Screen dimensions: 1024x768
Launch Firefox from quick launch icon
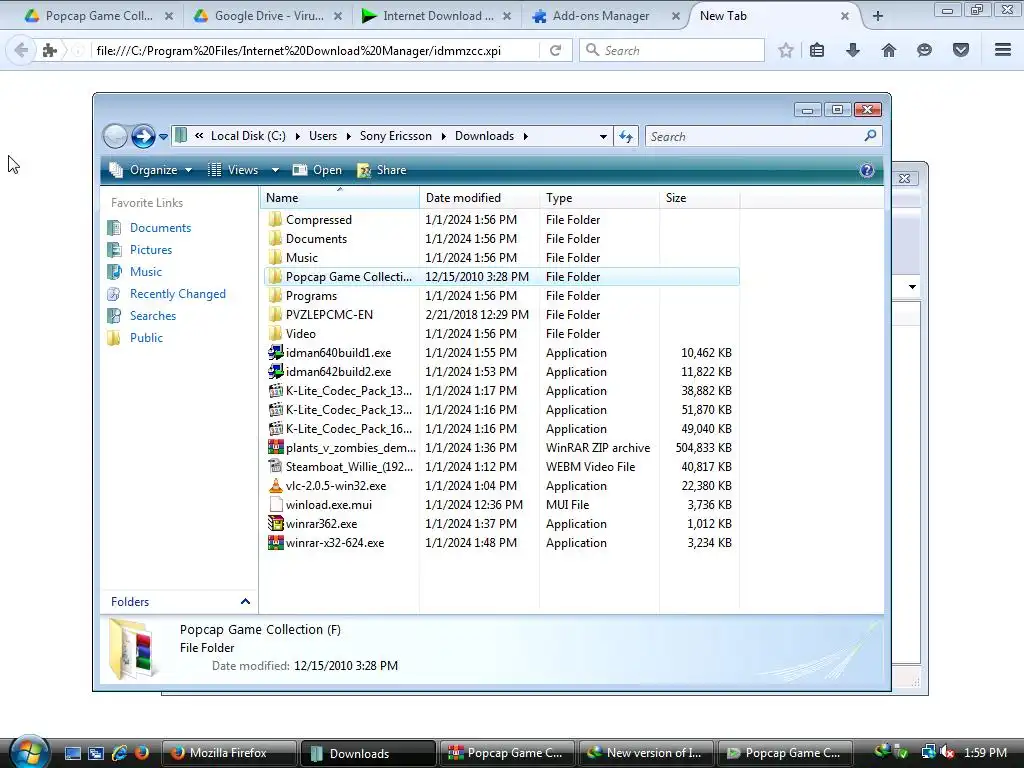click(x=141, y=753)
